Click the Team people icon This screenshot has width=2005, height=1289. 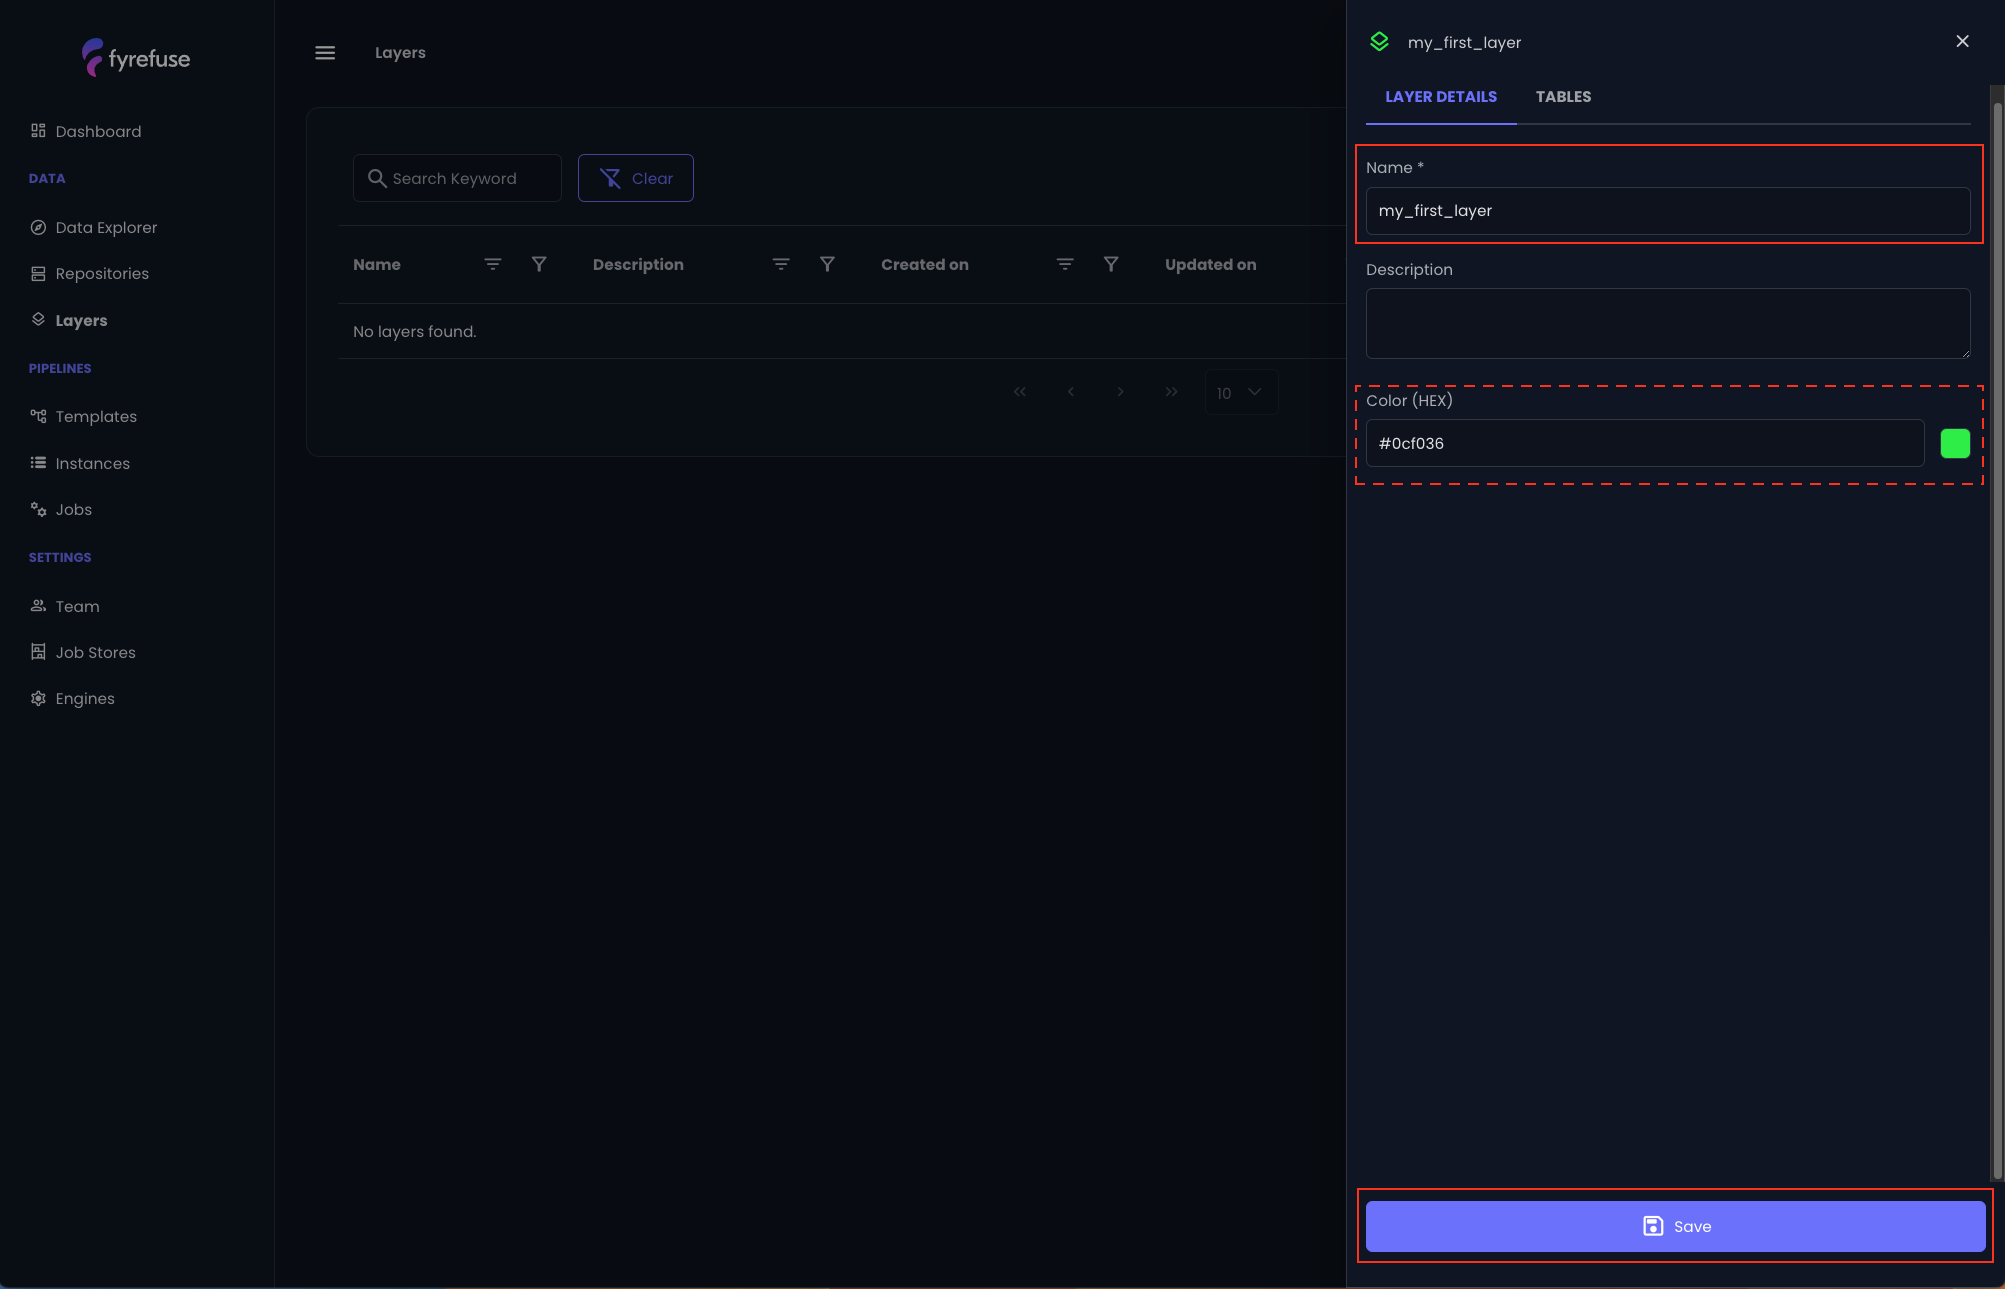(x=38, y=606)
